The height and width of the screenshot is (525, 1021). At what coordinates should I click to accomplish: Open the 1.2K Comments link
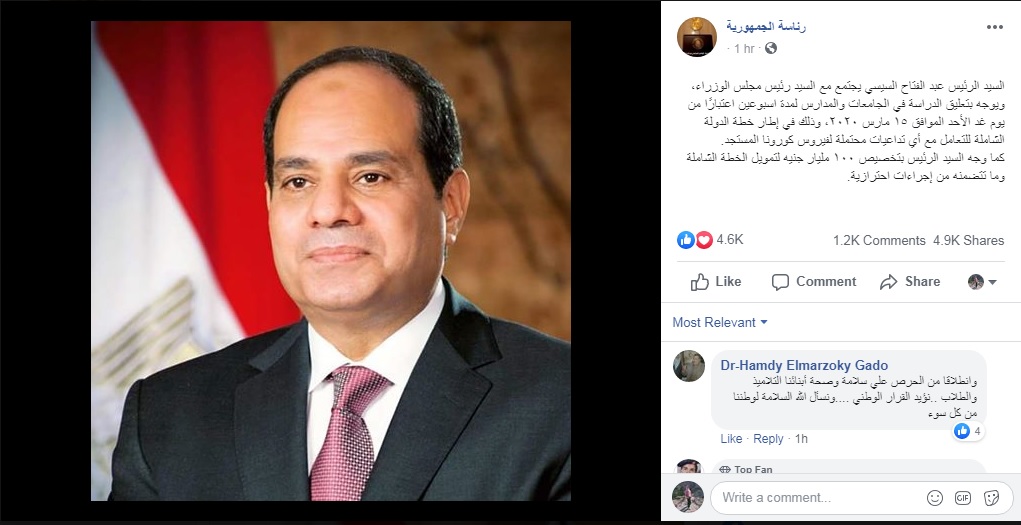pos(879,240)
